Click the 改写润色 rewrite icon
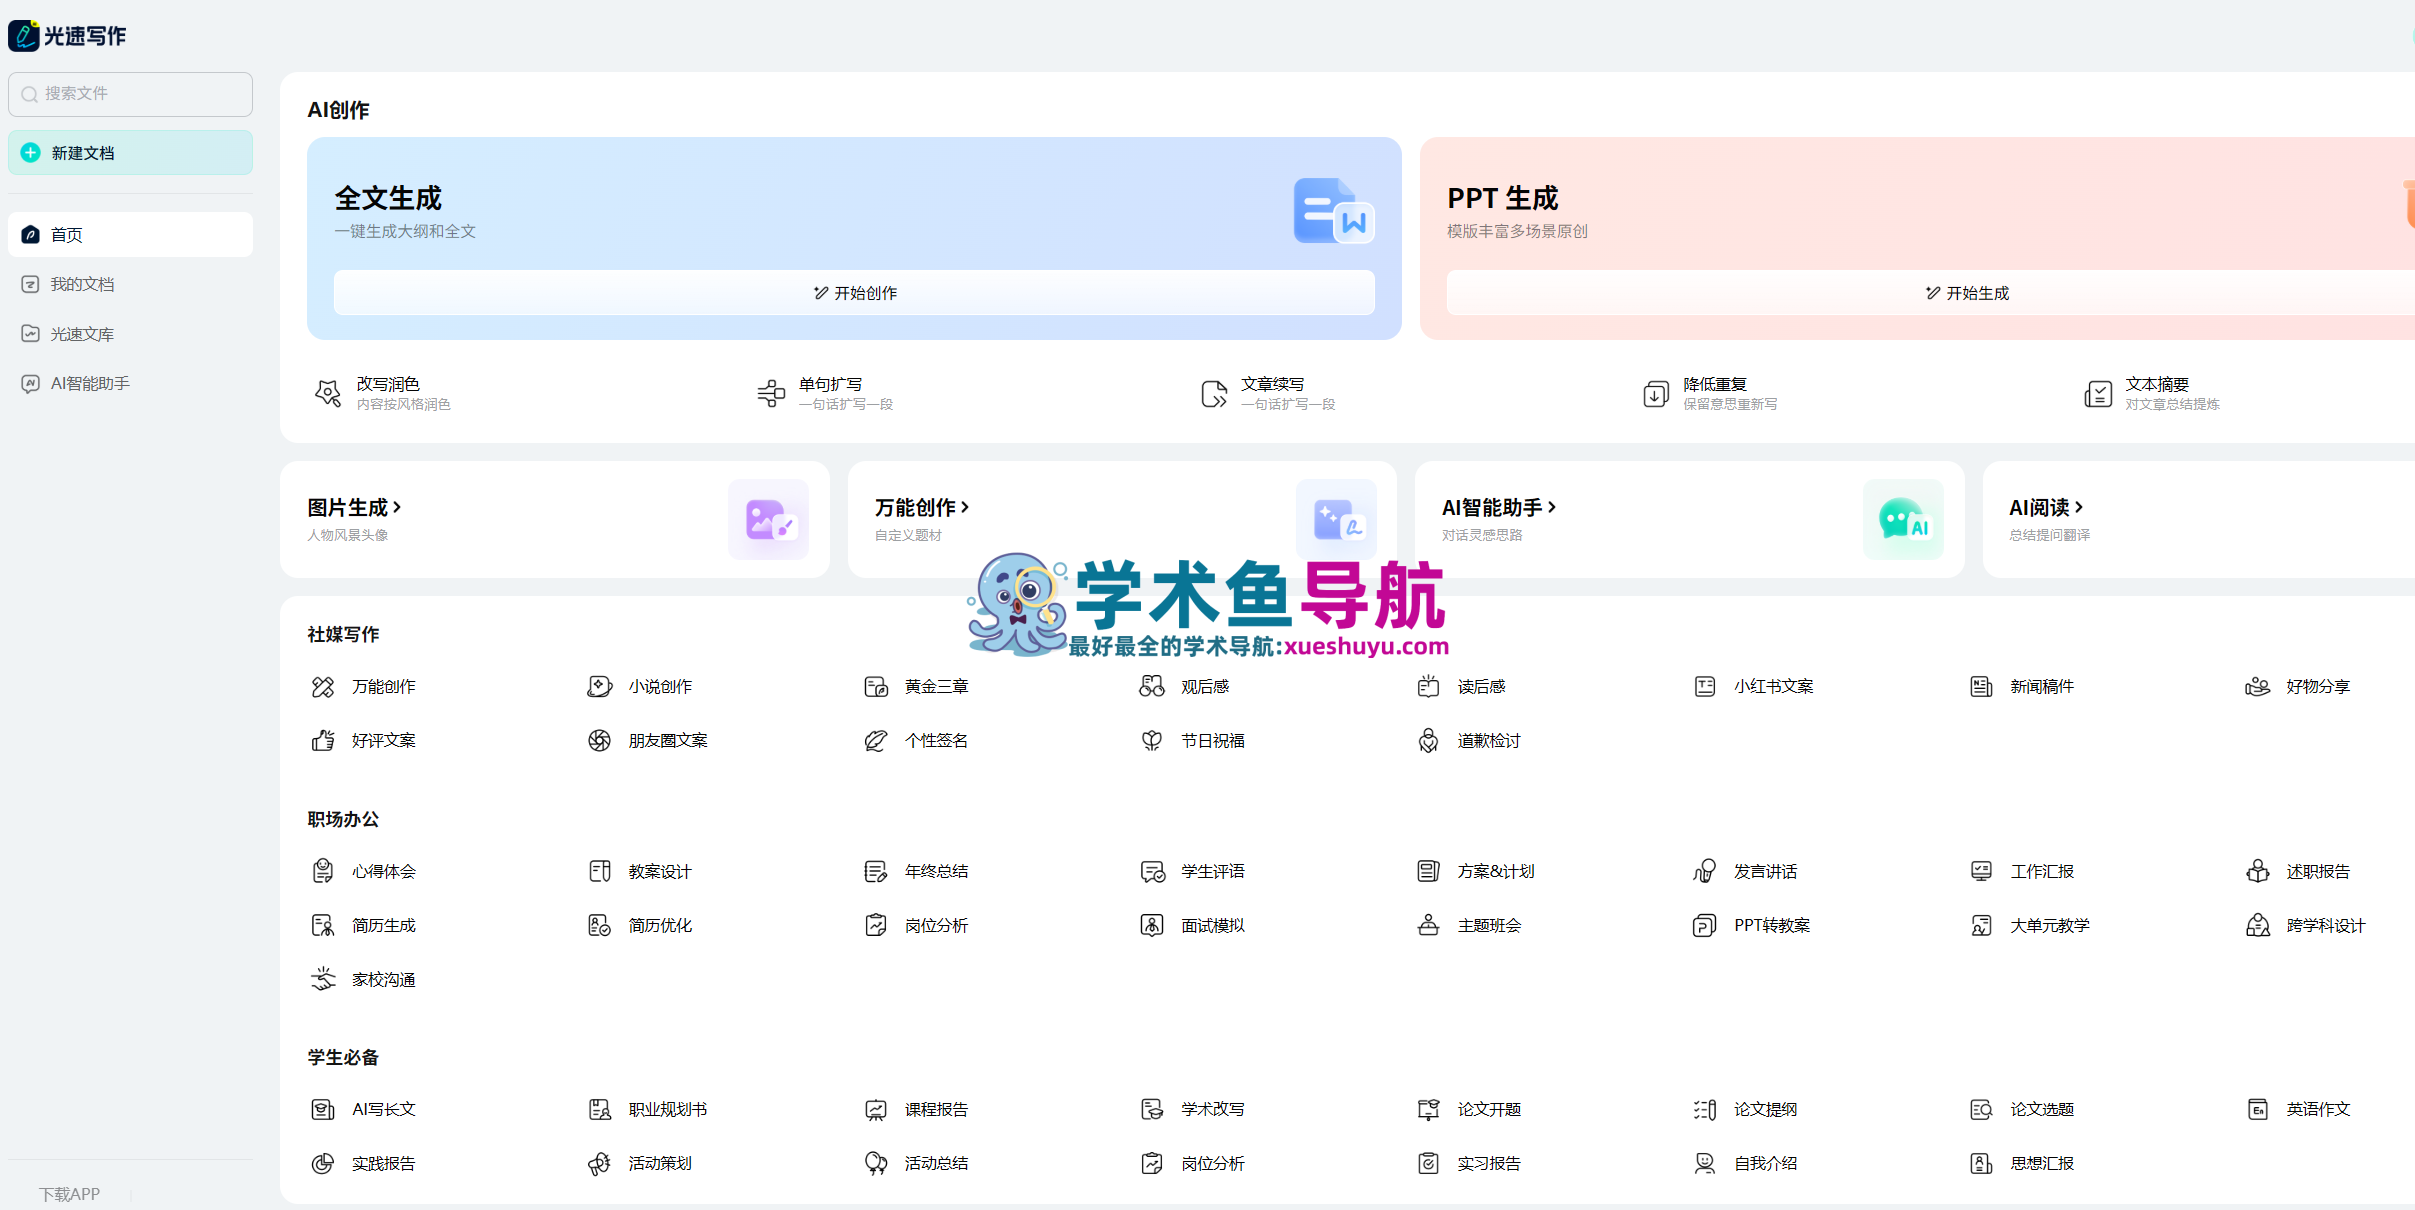This screenshot has width=2415, height=1210. pos(328,393)
